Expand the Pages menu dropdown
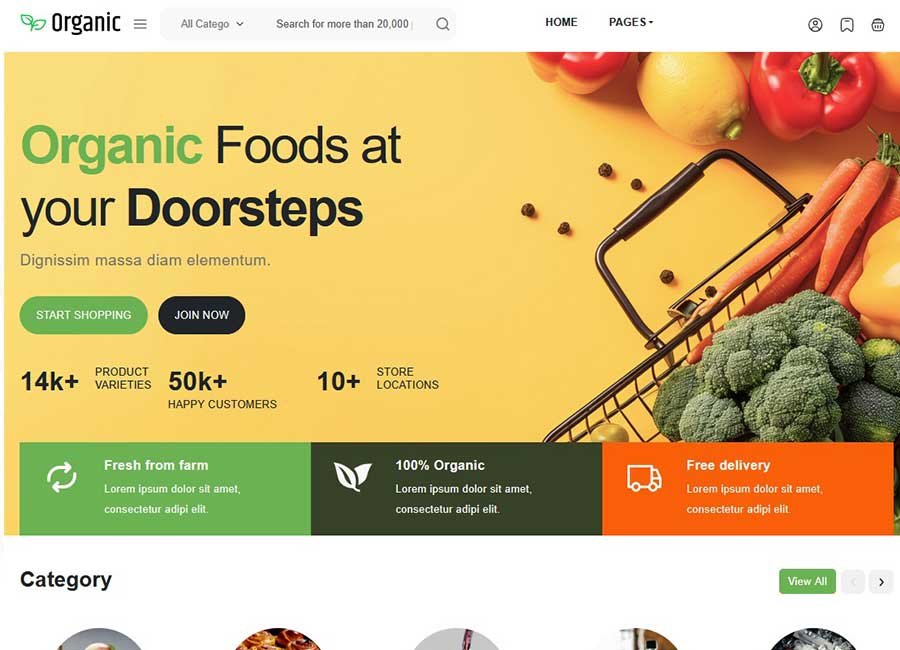This screenshot has width=900, height=650. 631,22
